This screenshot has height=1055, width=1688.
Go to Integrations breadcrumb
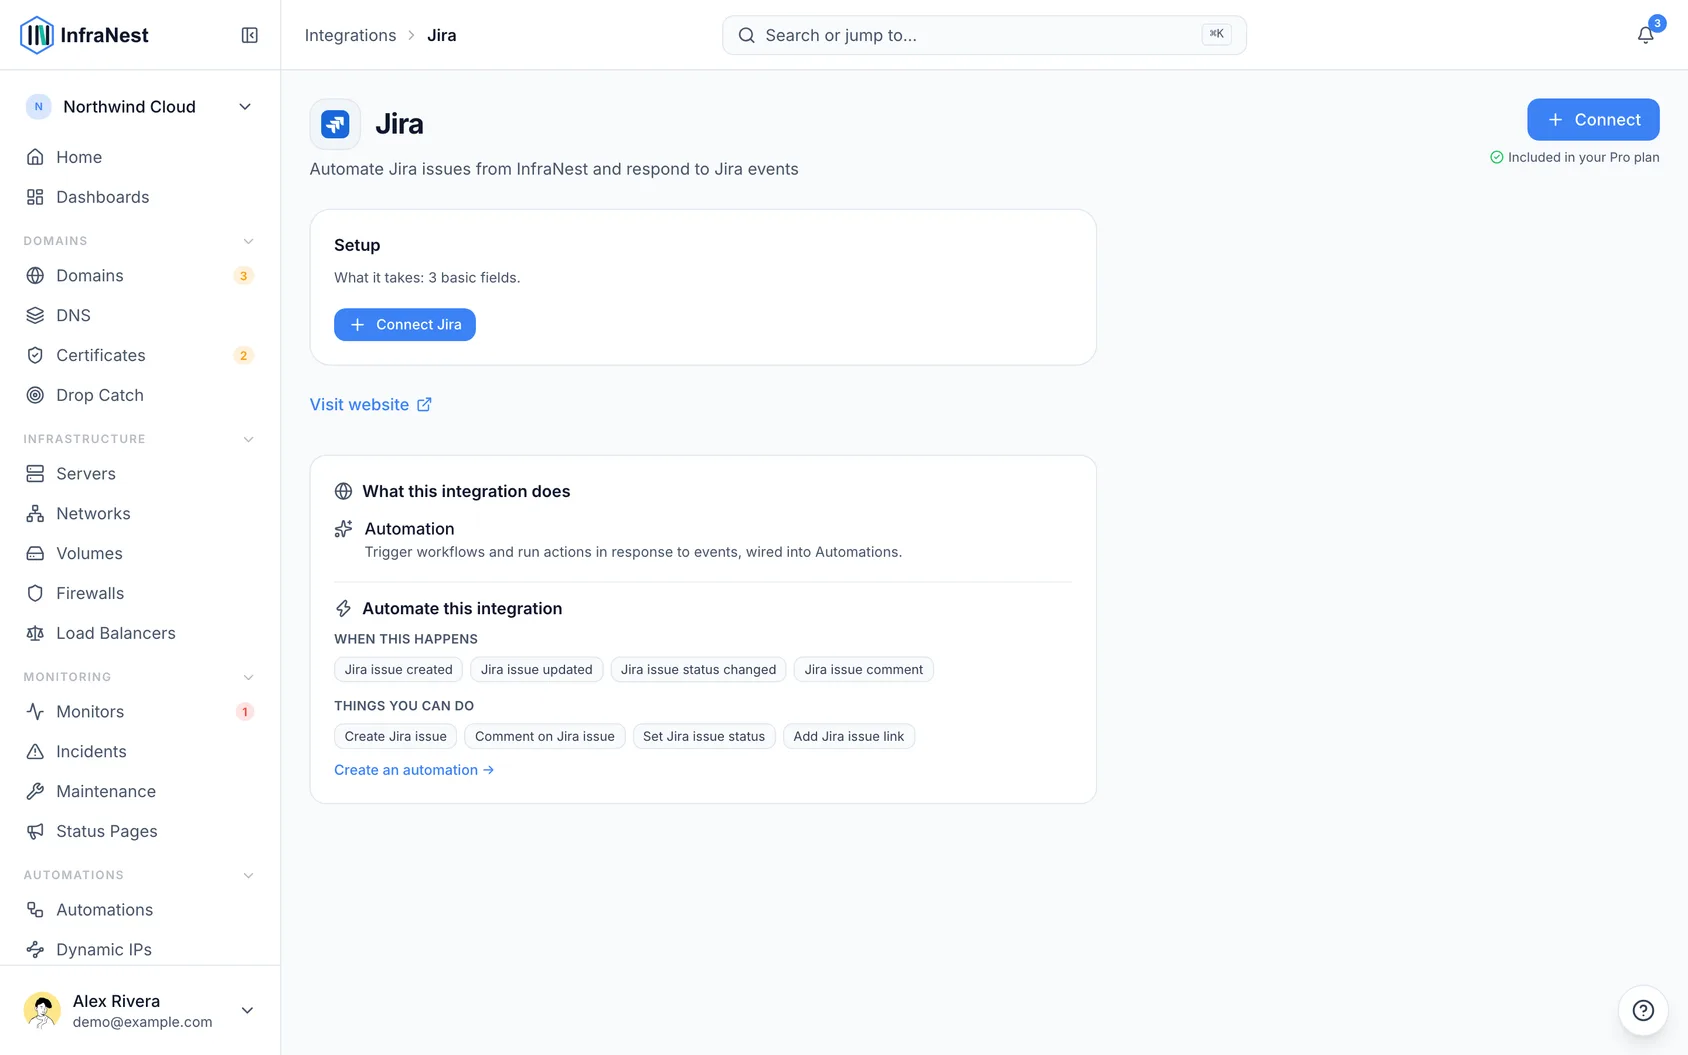pos(350,35)
